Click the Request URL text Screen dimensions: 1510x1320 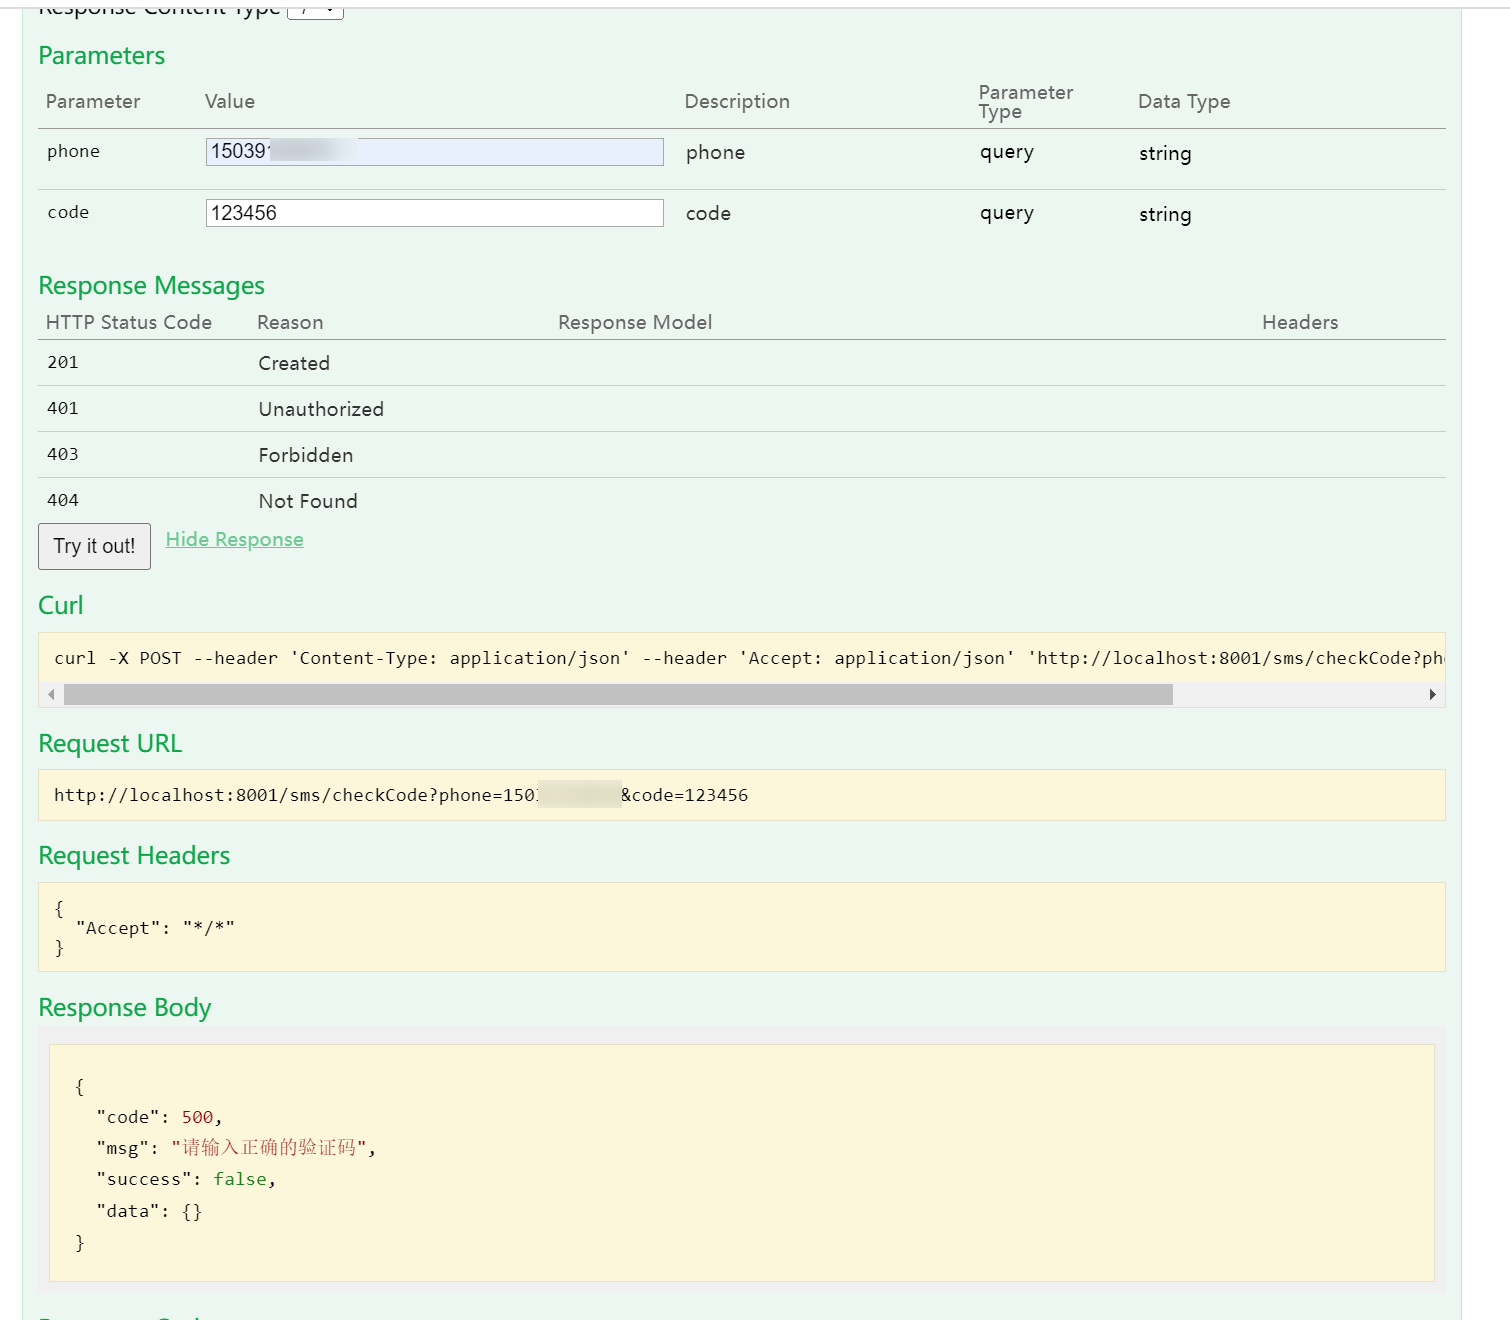401,795
